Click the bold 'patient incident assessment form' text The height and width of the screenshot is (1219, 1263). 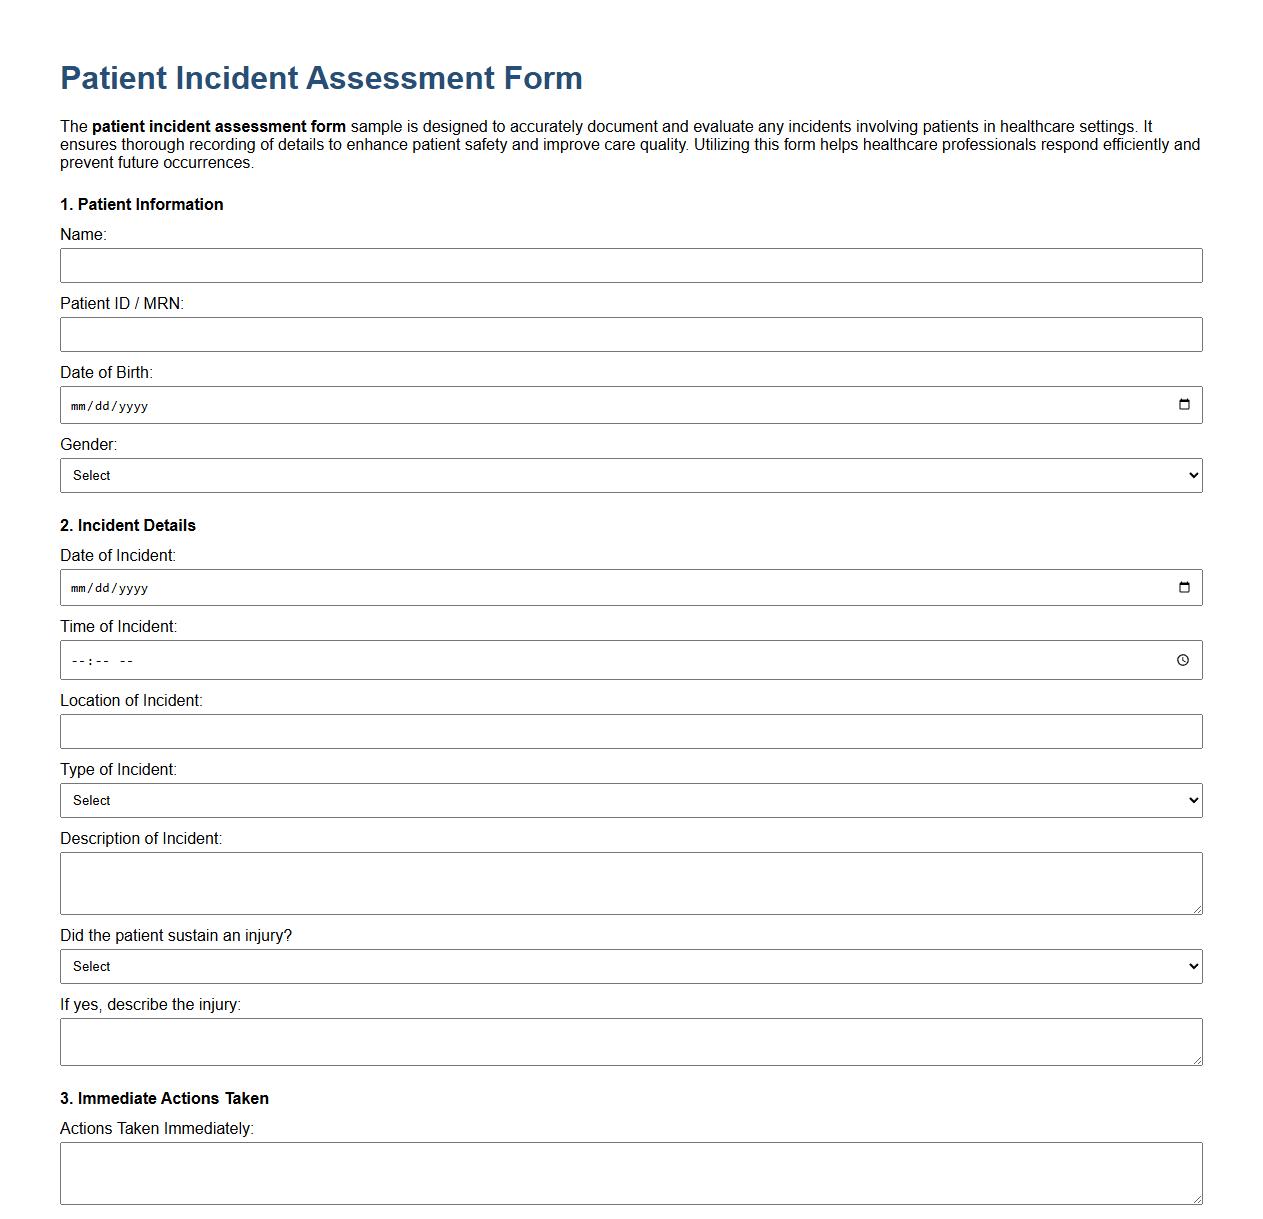tap(215, 127)
